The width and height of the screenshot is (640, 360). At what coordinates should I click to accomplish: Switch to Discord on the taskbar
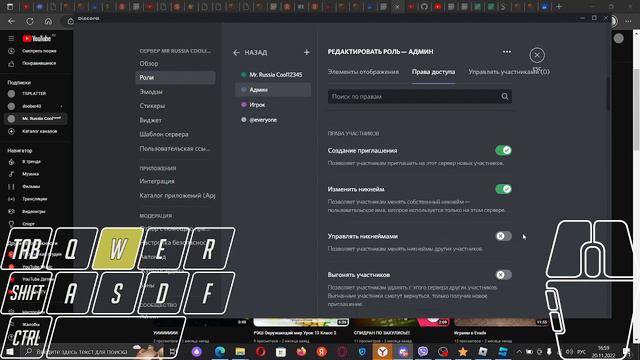tap(403, 351)
